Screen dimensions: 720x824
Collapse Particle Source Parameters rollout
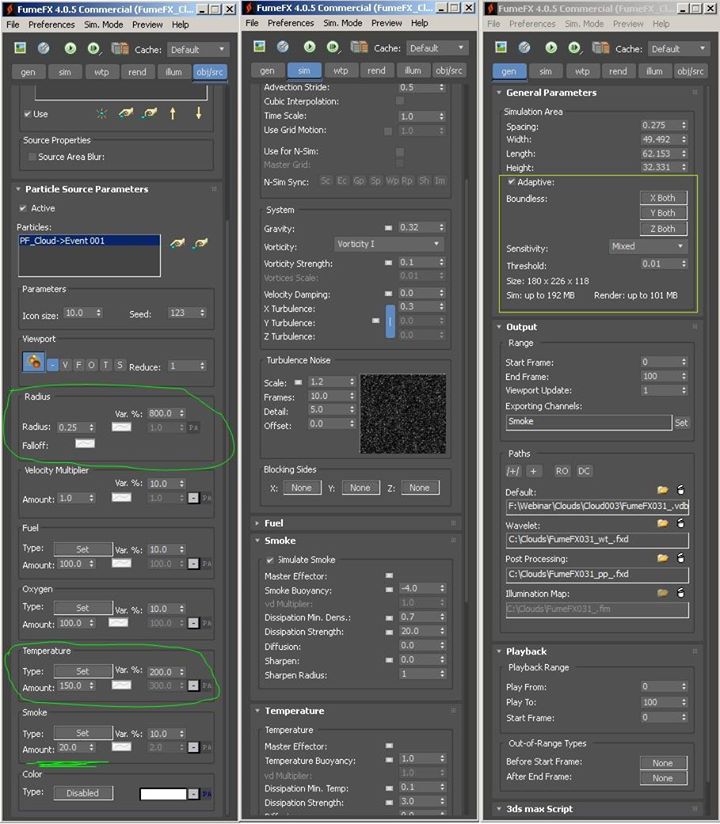[x=86, y=189]
